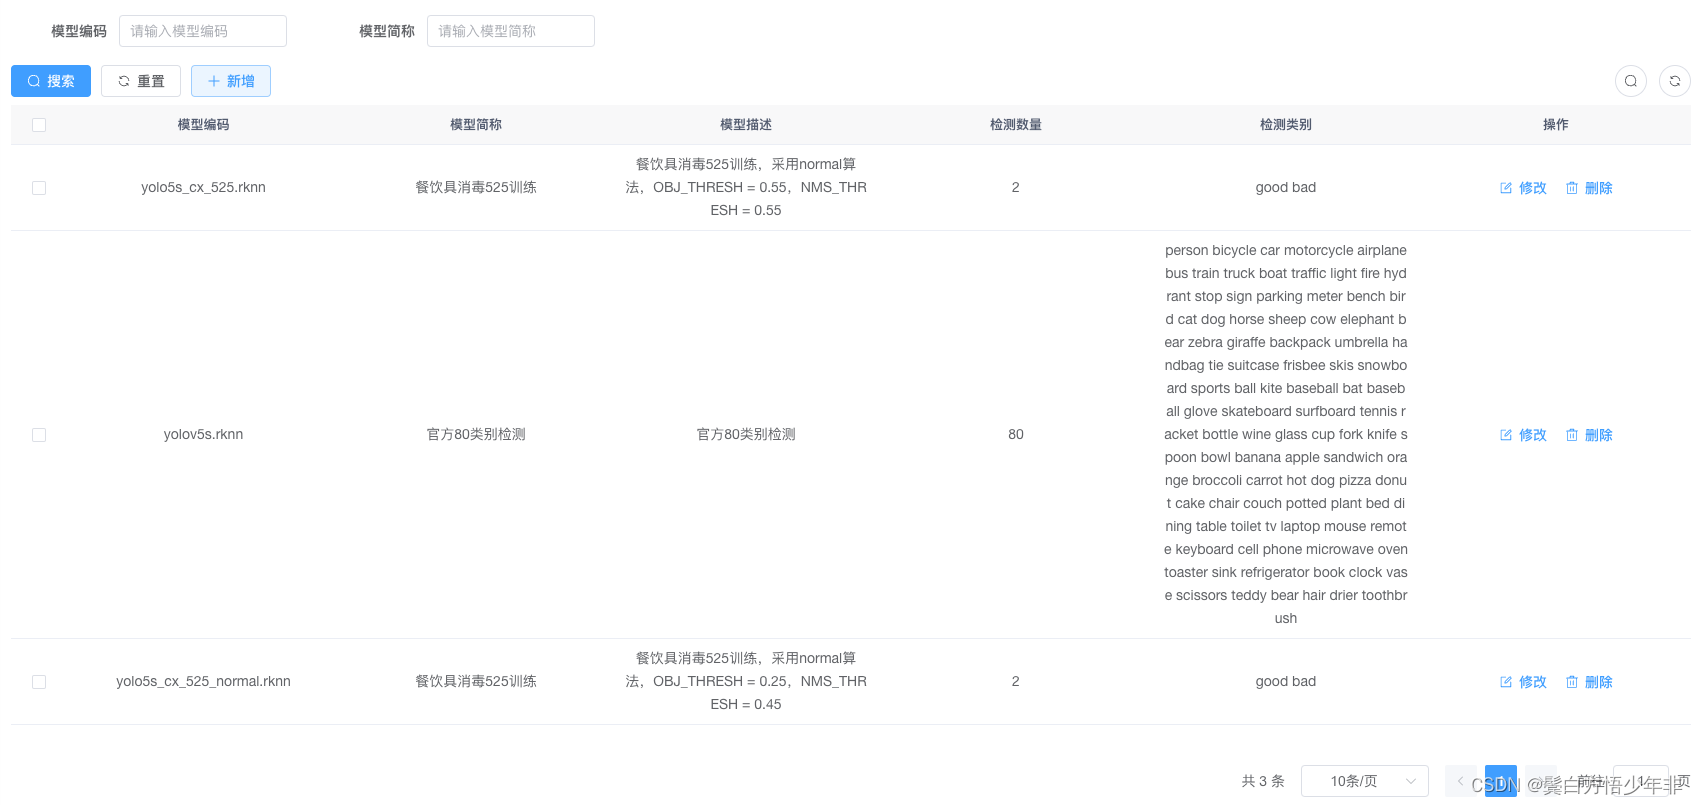Click the 模型简称 column header

[x=476, y=125]
